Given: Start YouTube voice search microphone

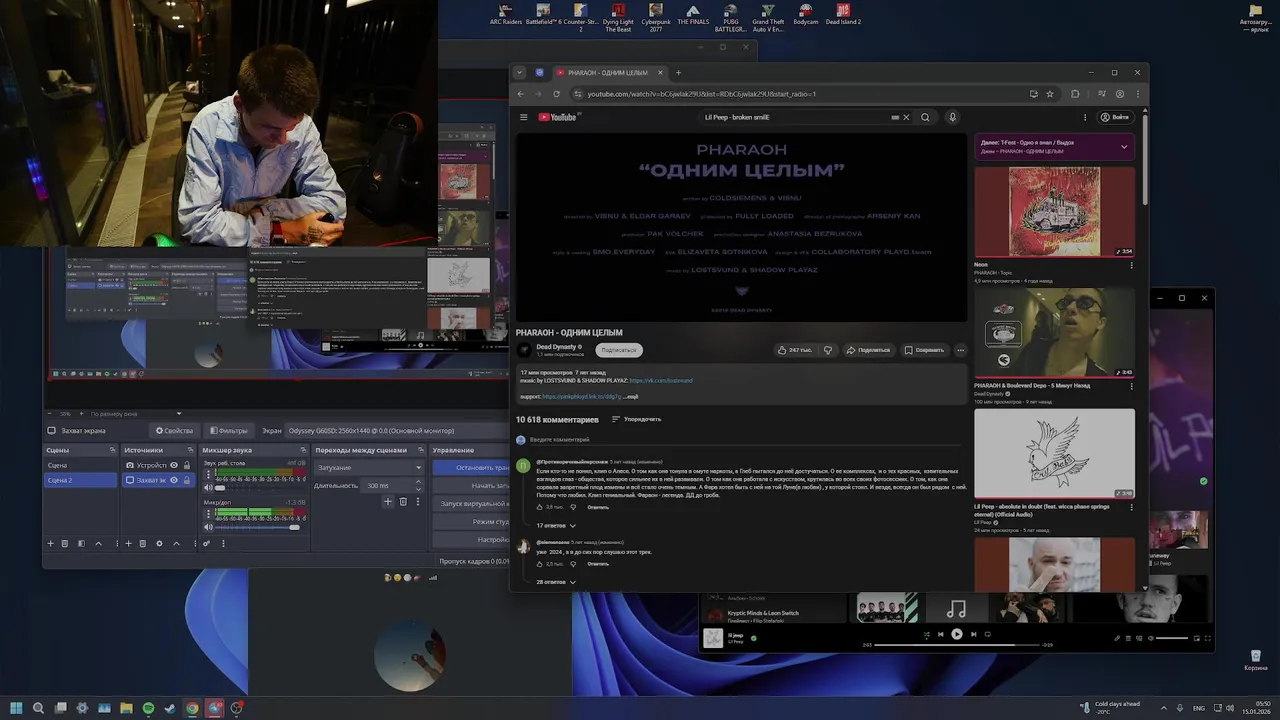Looking at the screenshot, I should tap(952, 117).
